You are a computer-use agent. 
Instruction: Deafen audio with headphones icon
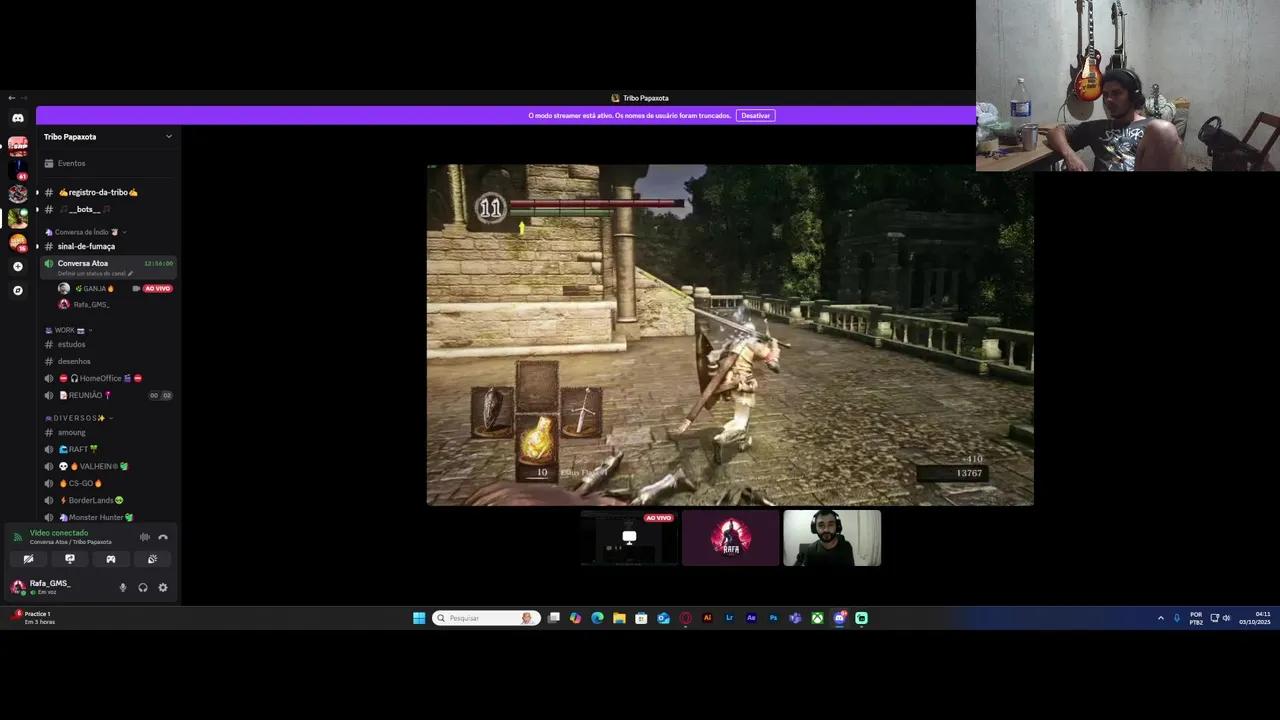tap(143, 588)
